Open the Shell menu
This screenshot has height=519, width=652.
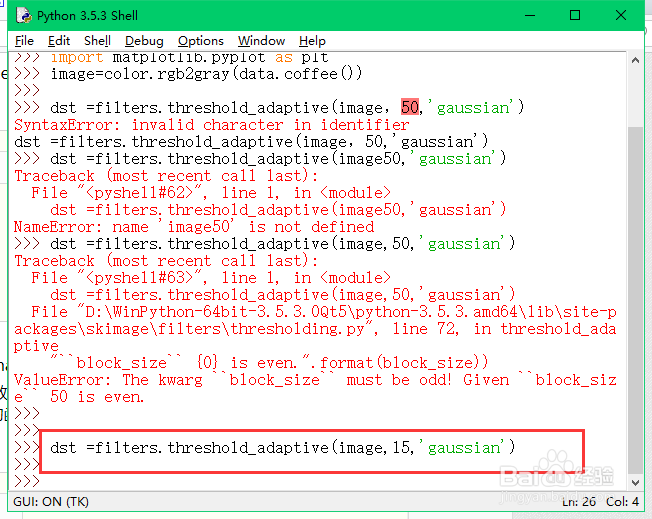coord(97,41)
